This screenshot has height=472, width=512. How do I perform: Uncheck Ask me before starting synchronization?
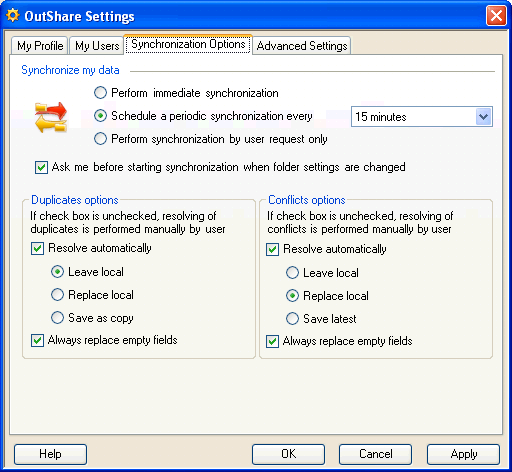coord(41,167)
